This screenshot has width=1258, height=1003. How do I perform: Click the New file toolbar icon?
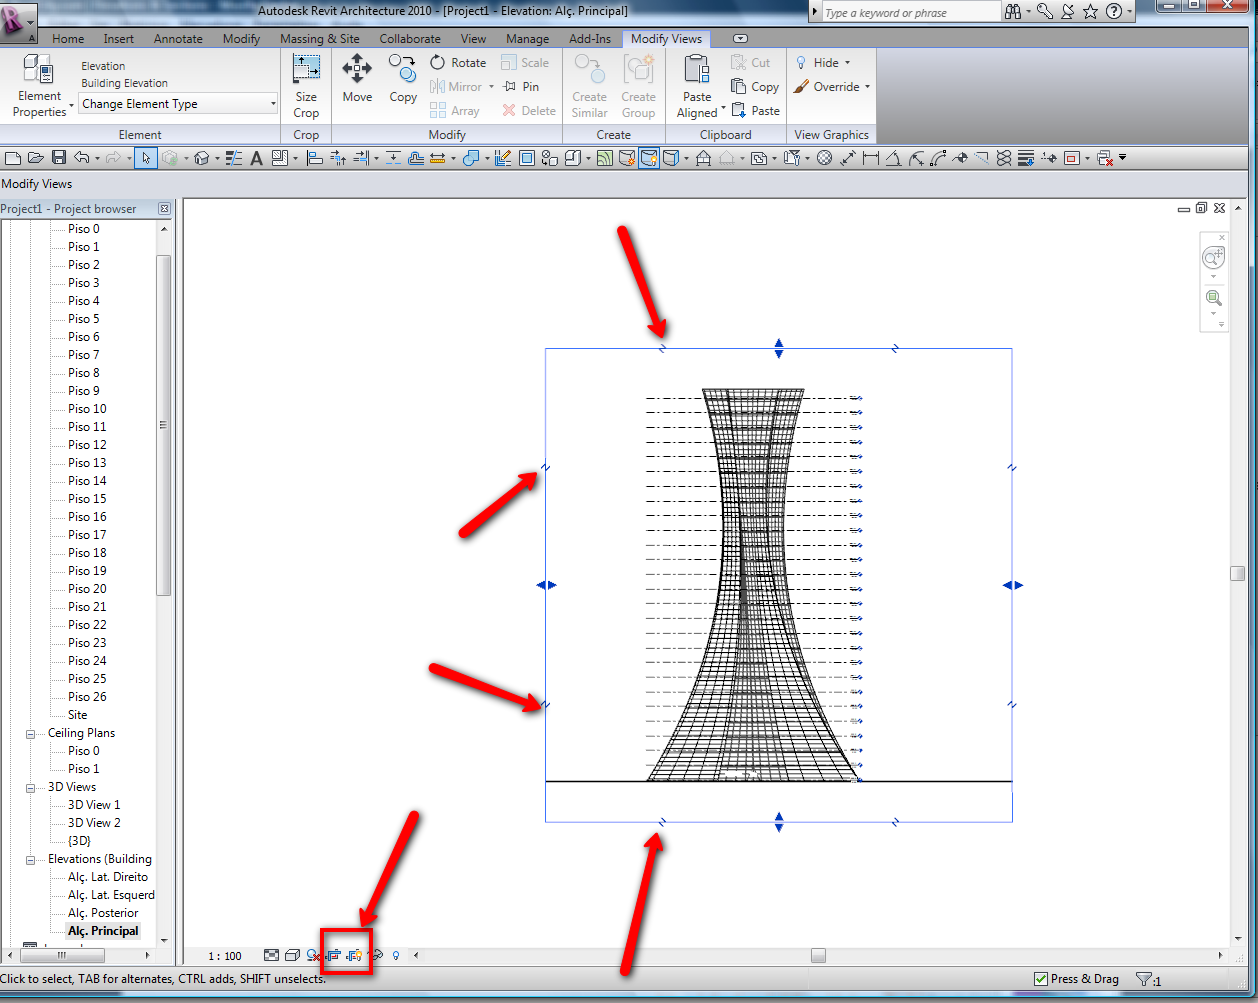pos(13,158)
